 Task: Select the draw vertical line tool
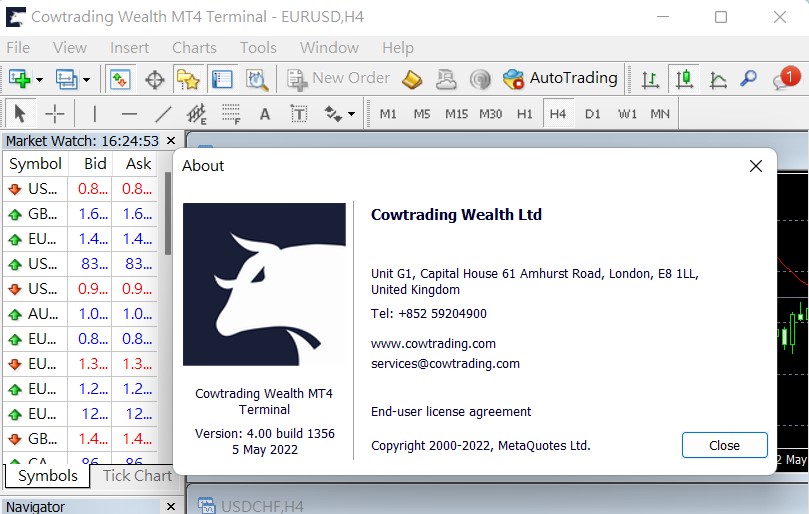coord(95,114)
